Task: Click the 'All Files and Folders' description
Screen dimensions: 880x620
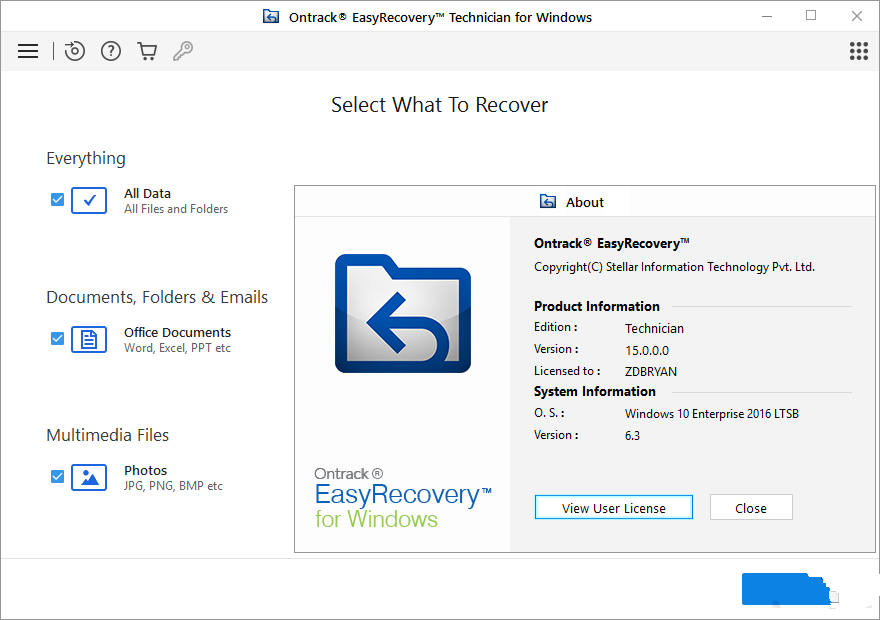Action: pos(176,209)
